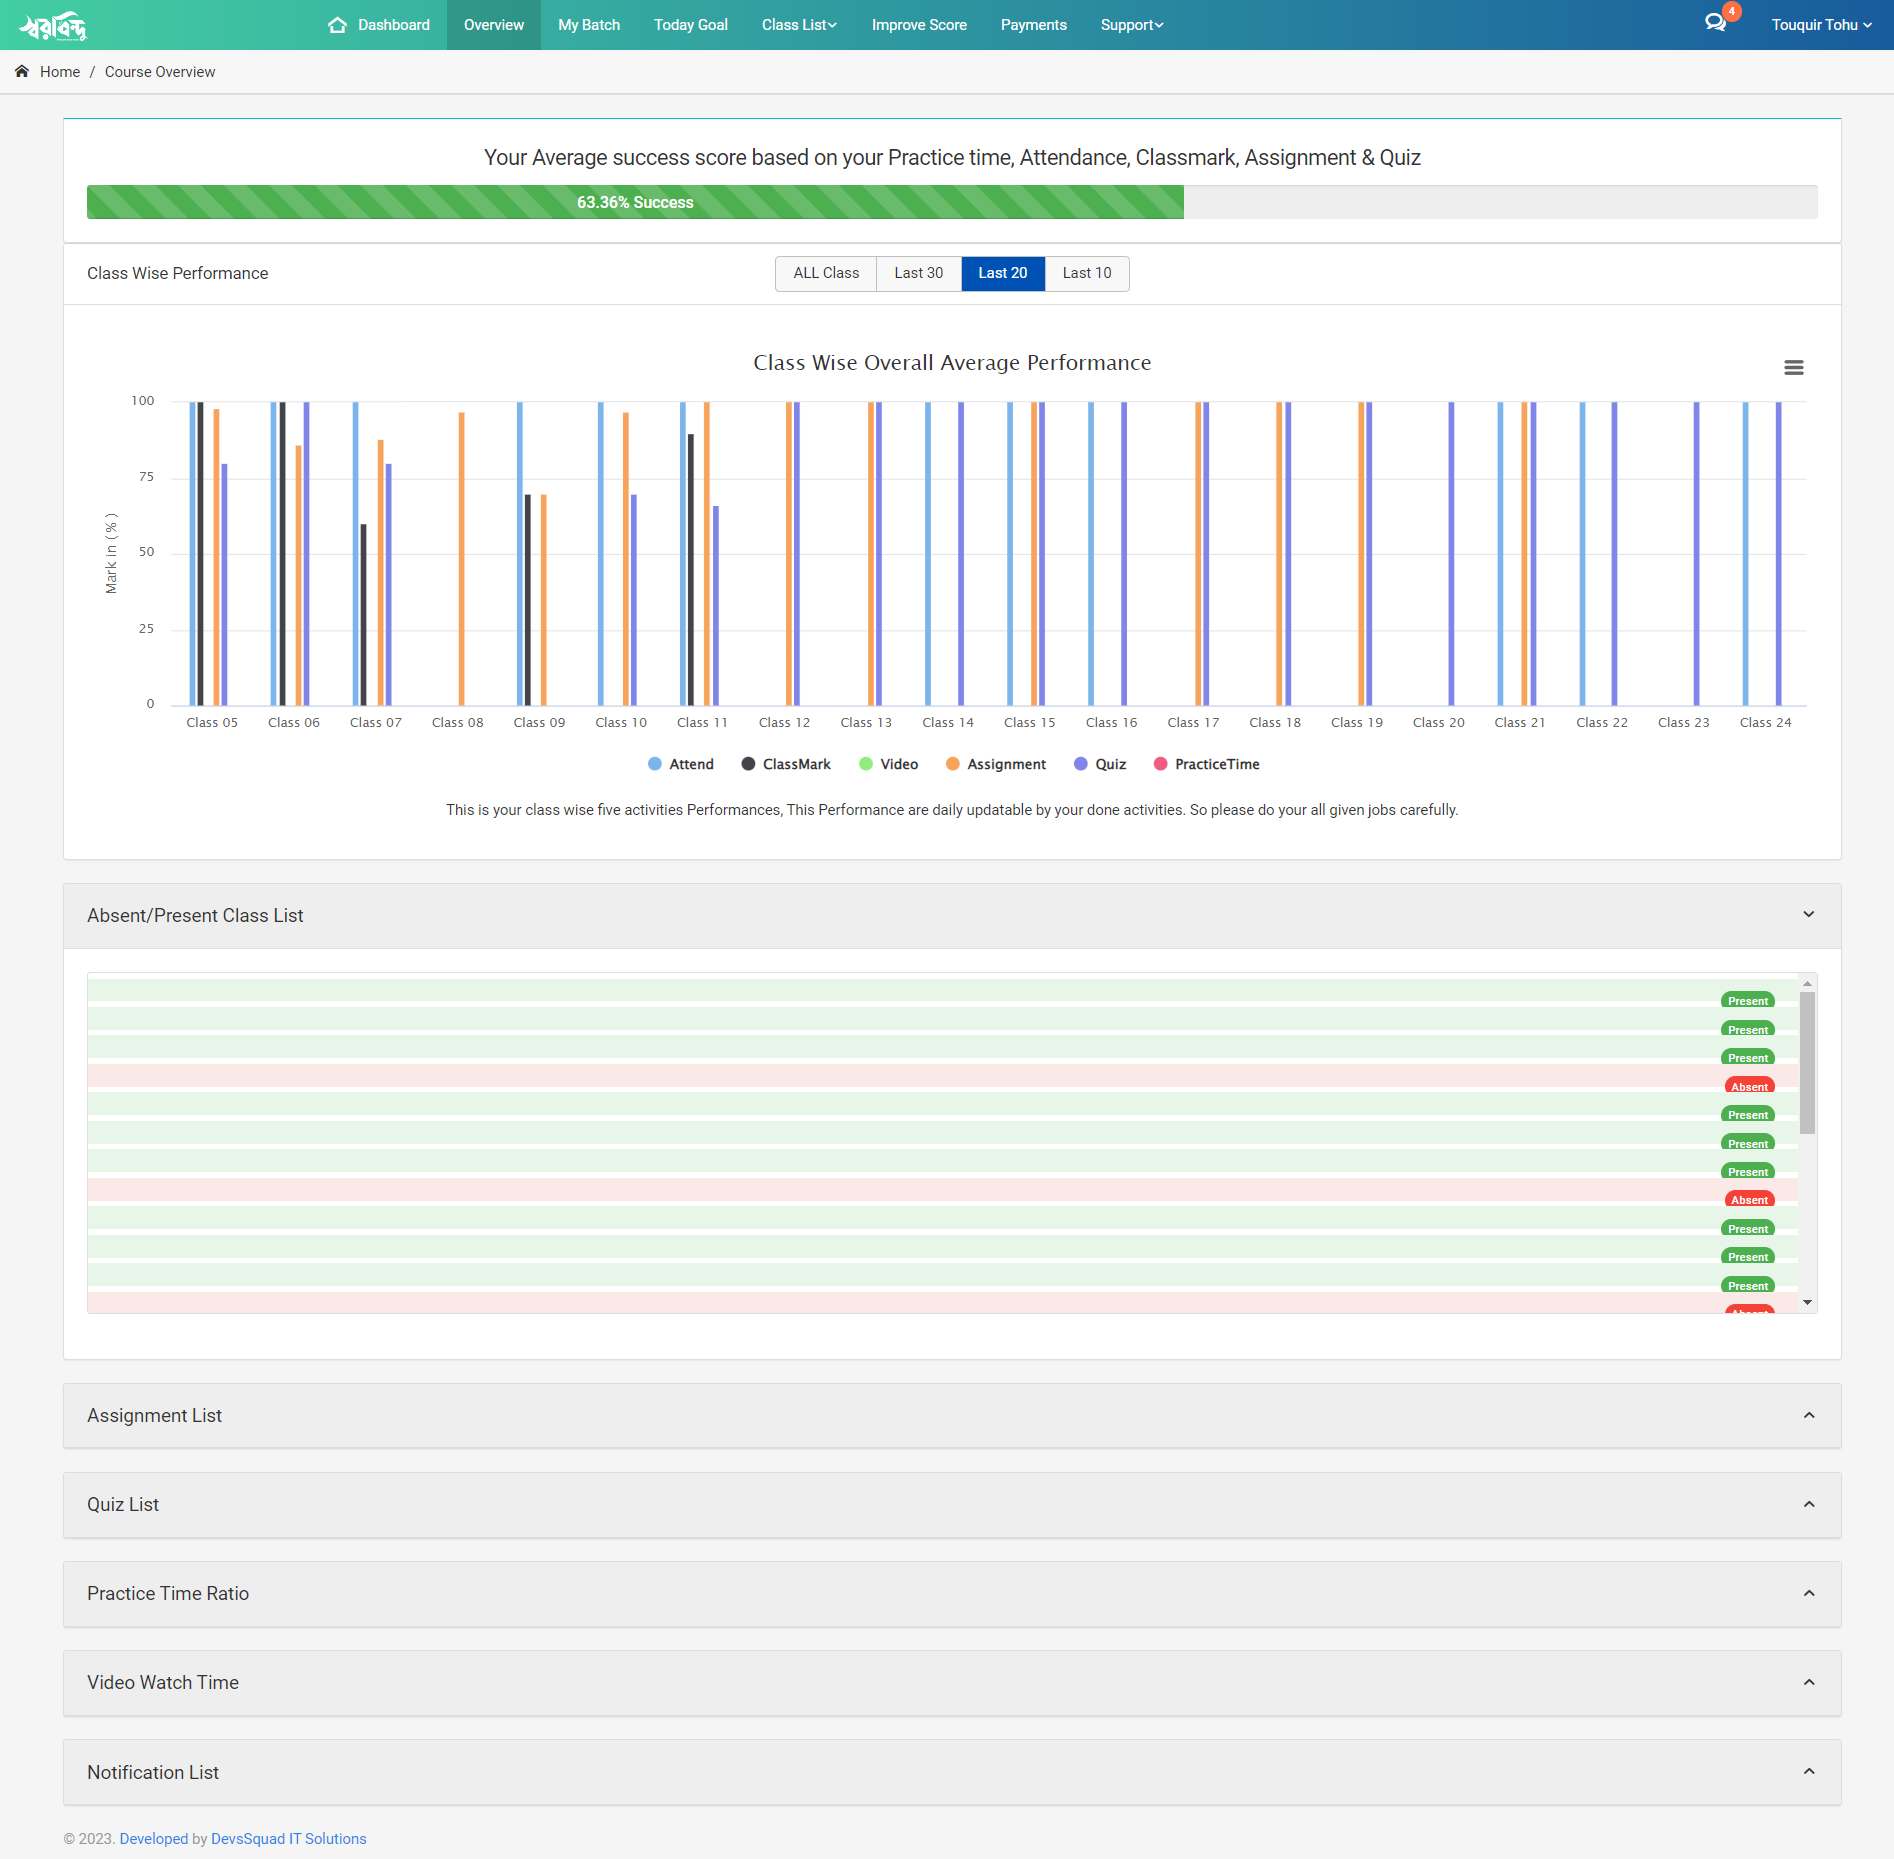
Task: Open the Payments page
Action: [1034, 25]
